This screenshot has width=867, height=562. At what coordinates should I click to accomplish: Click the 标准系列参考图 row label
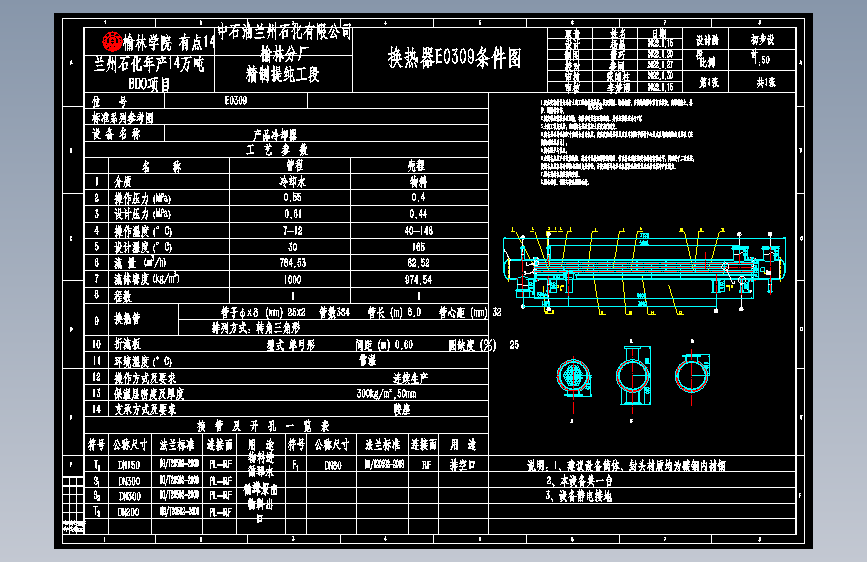pos(122,117)
